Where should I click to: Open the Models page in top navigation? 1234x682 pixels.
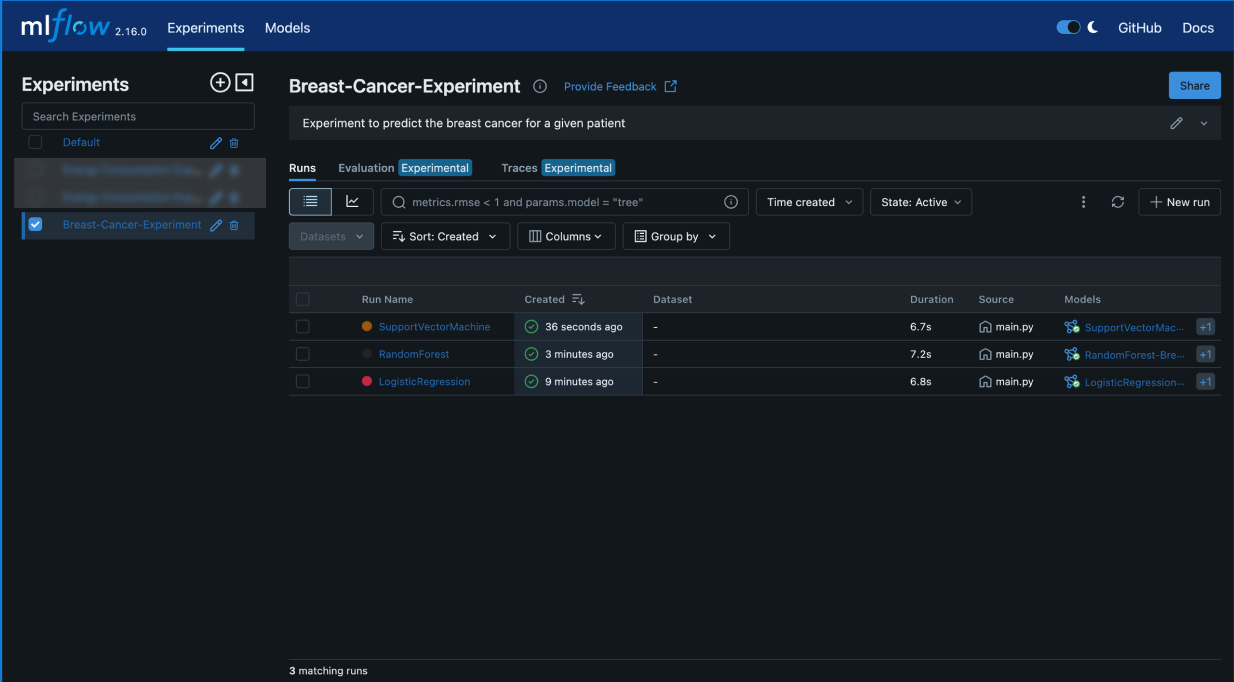tap(287, 28)
